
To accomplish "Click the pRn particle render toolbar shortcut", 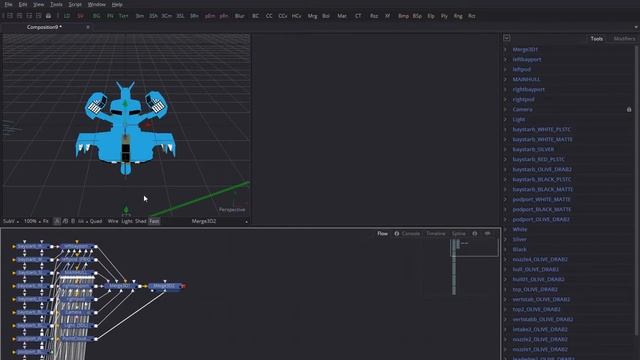I will (224, 16).
